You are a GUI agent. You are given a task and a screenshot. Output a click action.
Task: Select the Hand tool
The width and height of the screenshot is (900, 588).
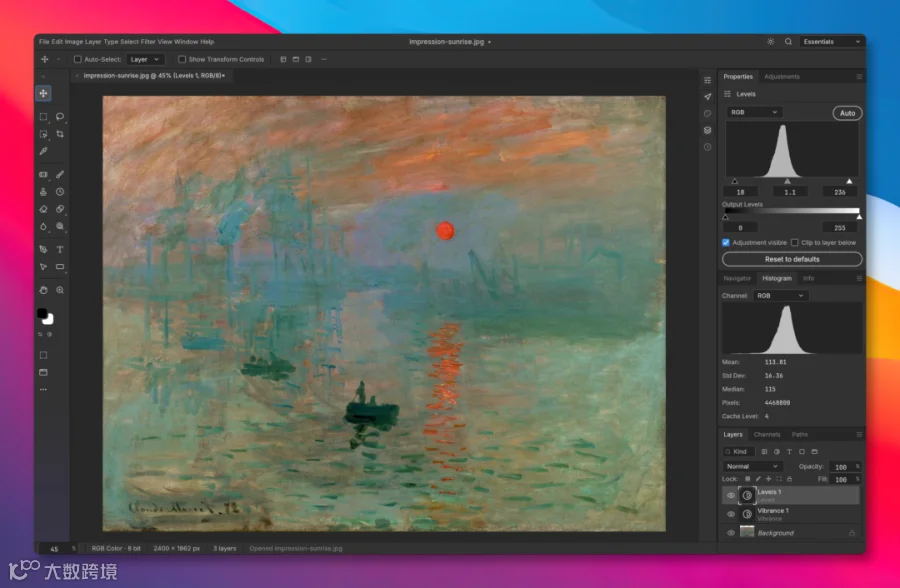[x=44, y=290]
